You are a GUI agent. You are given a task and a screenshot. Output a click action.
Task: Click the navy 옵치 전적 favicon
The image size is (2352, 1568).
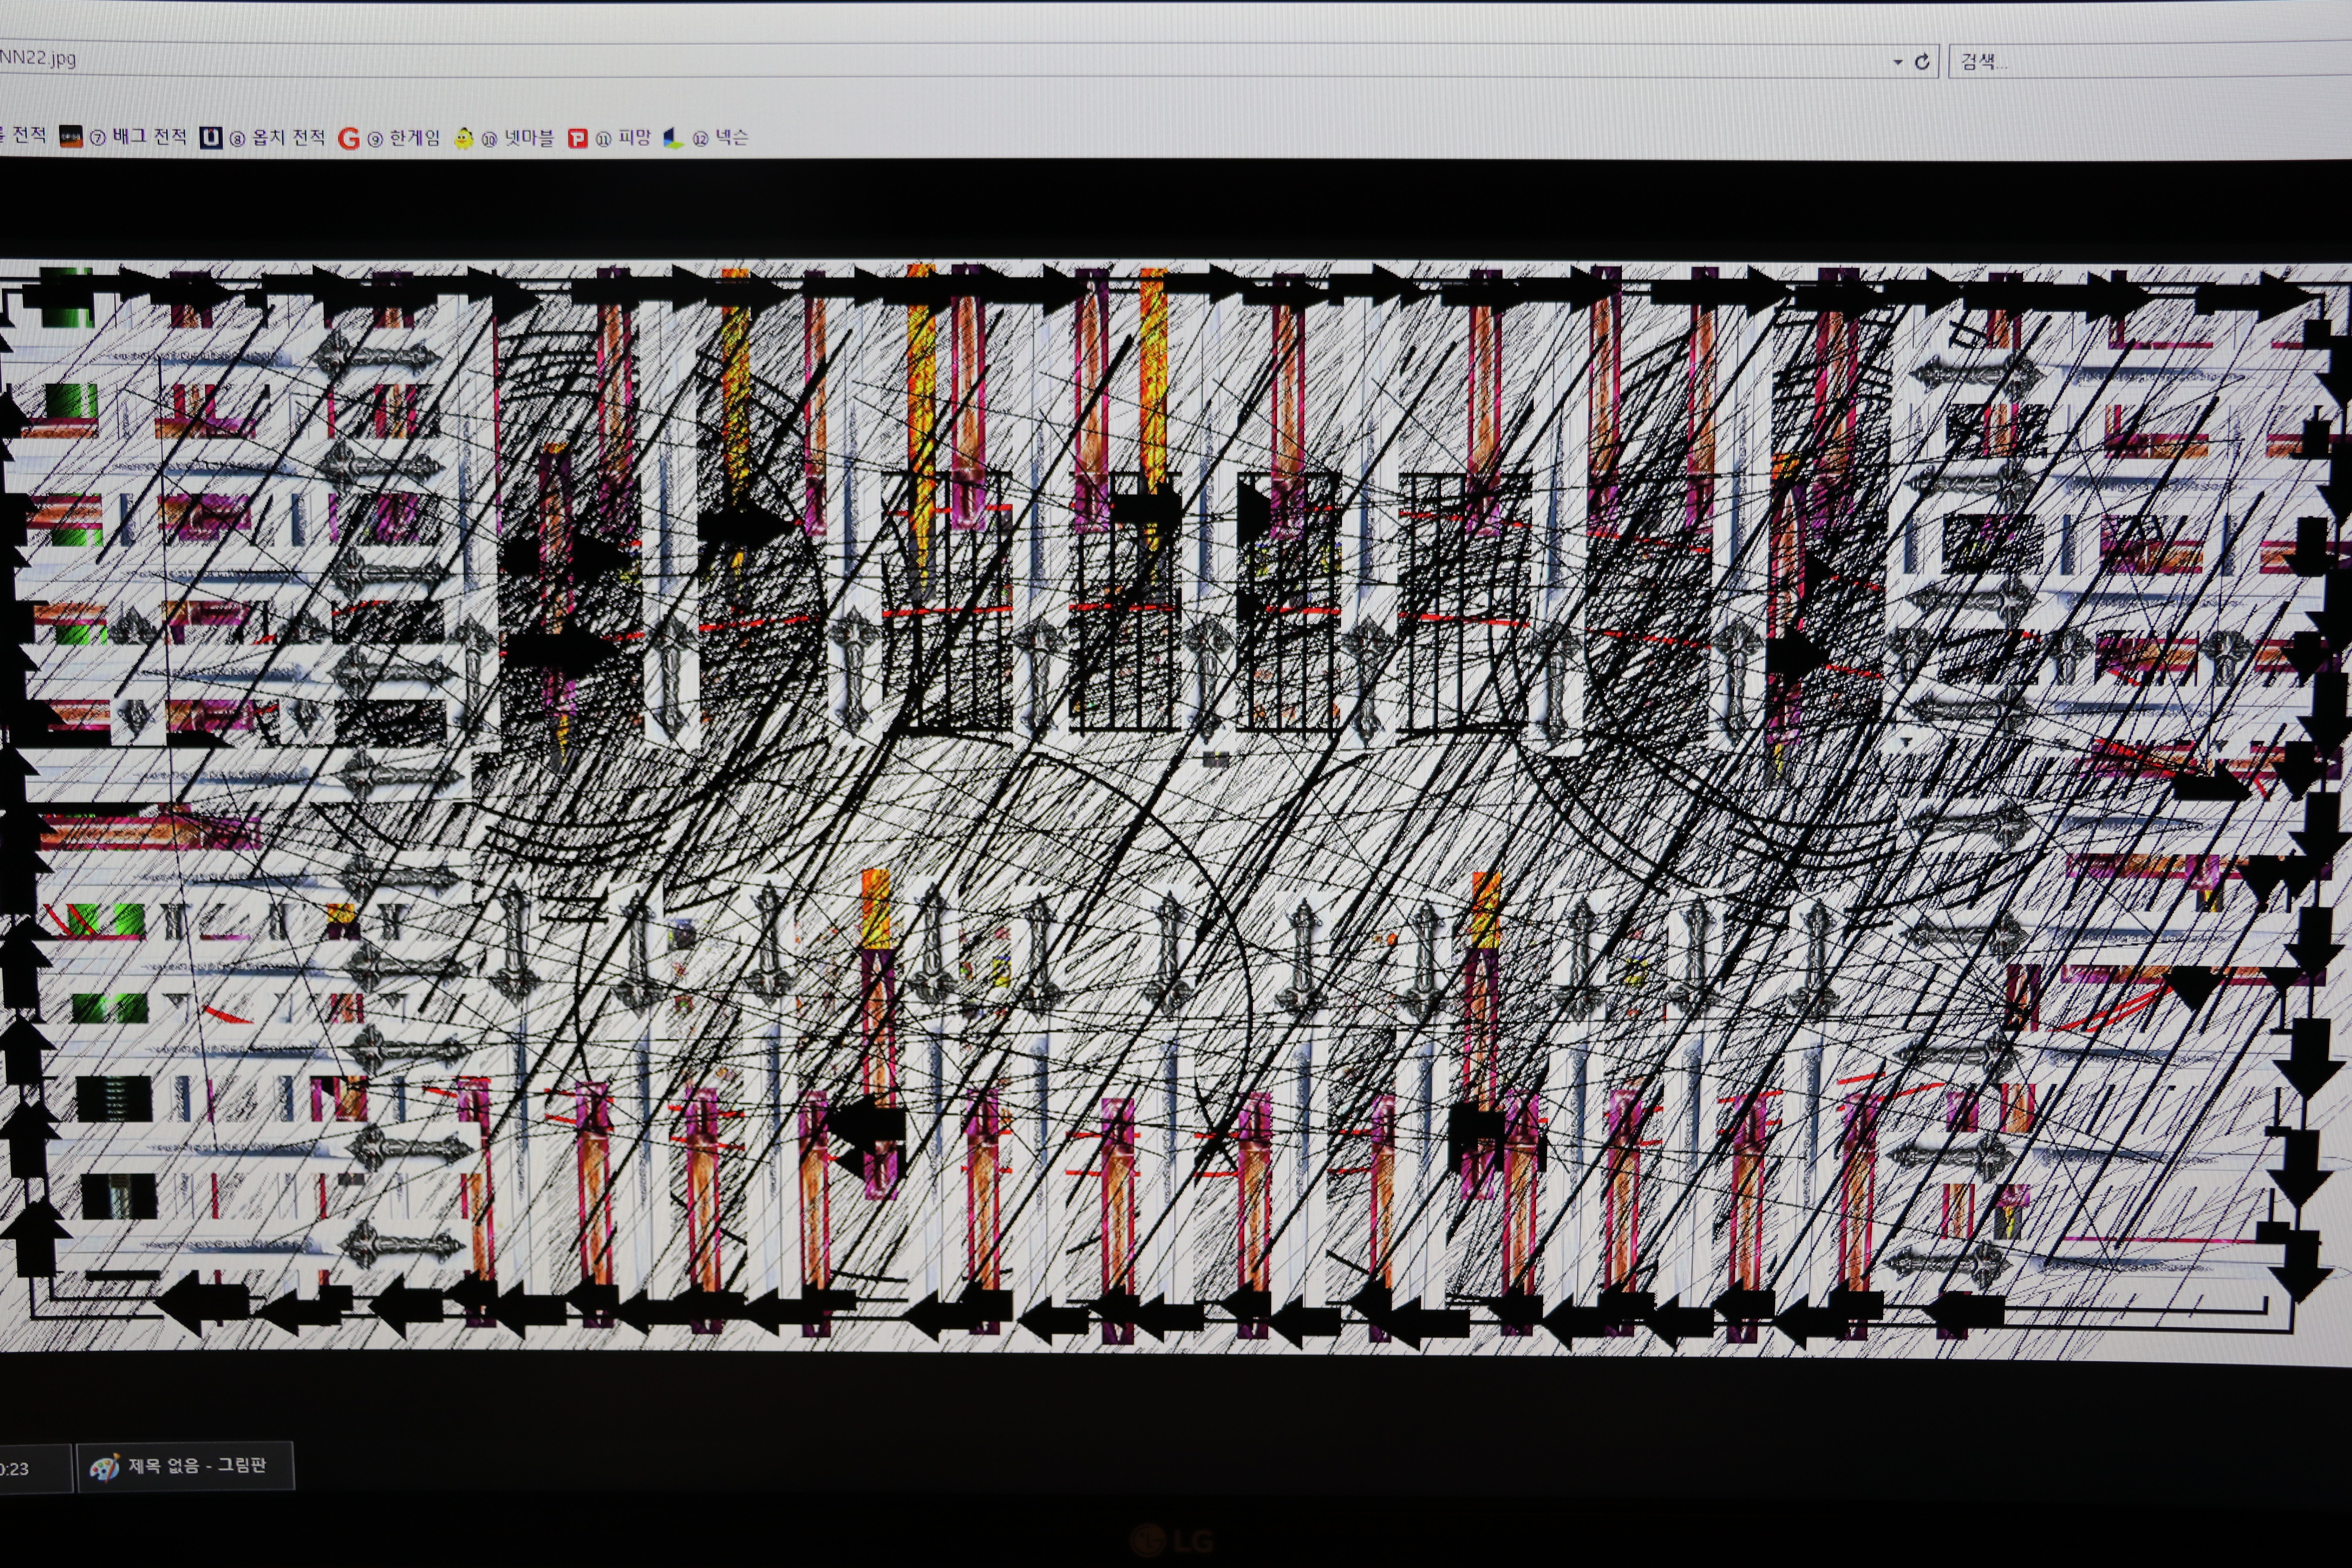click(x=210, y=138)
